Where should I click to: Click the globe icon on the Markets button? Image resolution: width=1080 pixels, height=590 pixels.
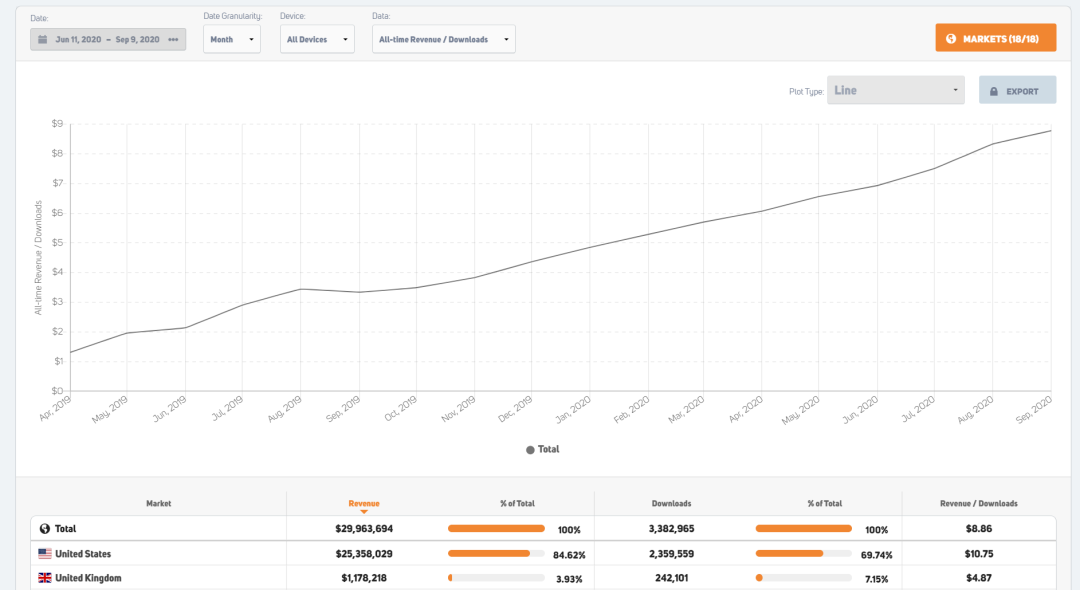pyautogui.click(x=950, y=39)
